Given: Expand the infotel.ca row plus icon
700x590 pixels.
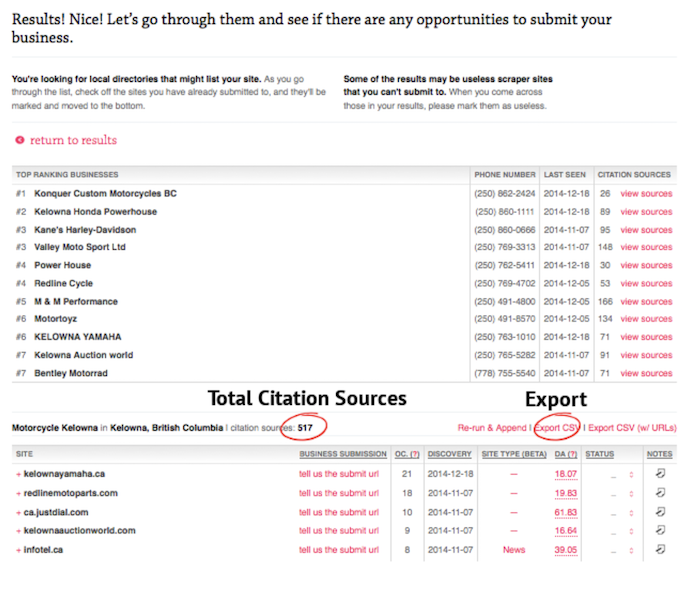Looking at the screenshot, I should coord(18,550).
